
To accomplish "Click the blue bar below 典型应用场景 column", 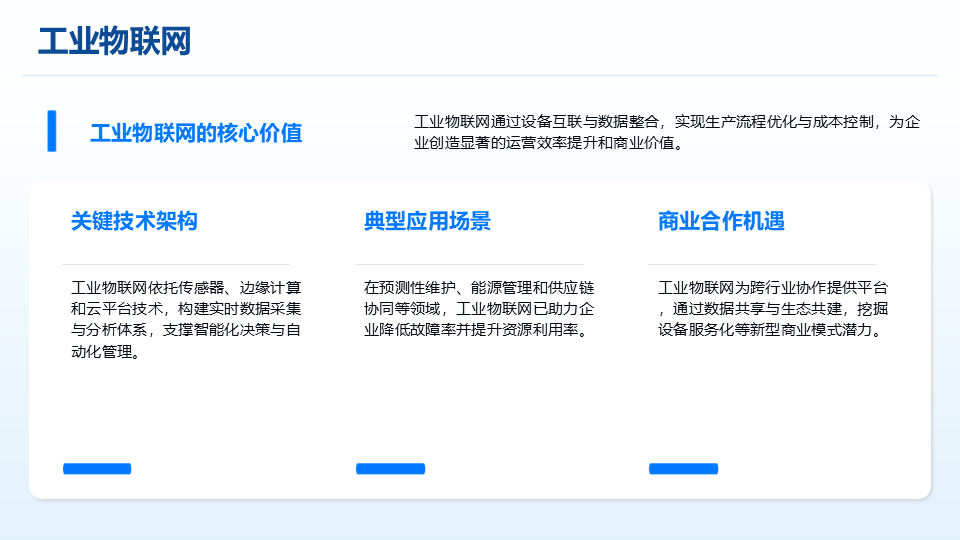I will (x=390, y=468).
